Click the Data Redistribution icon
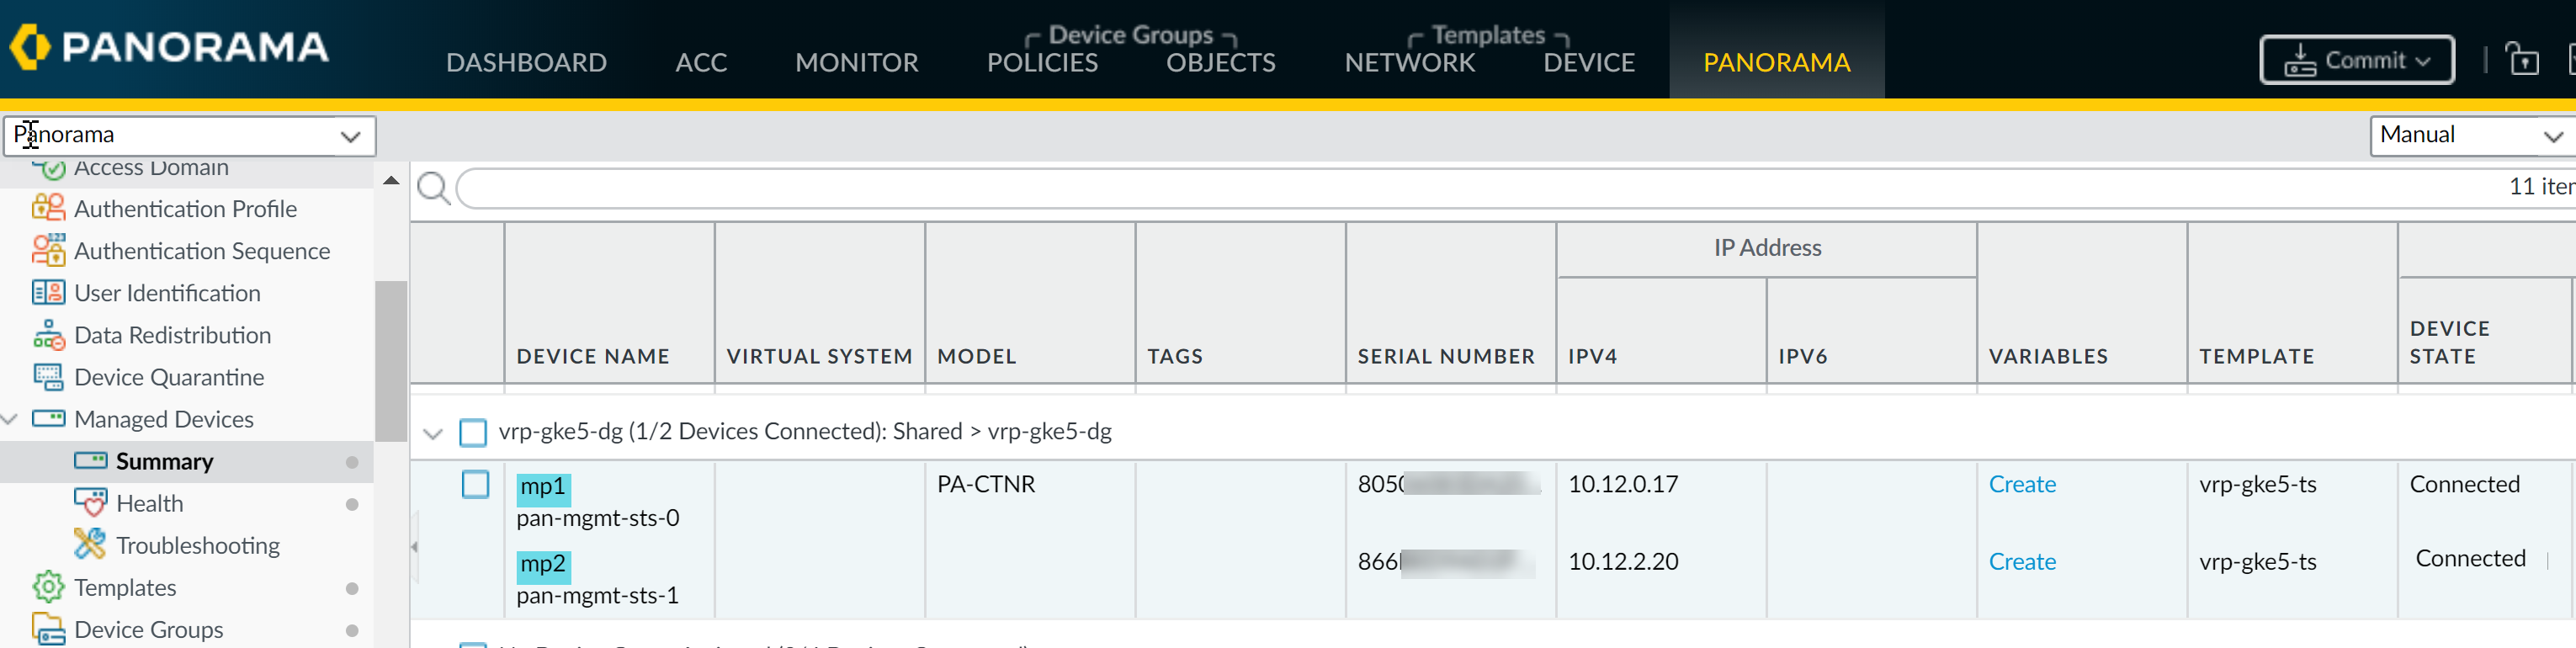The width and height of the screenshot is (2576, 648). pyautogui.click(x=48, y=335)
